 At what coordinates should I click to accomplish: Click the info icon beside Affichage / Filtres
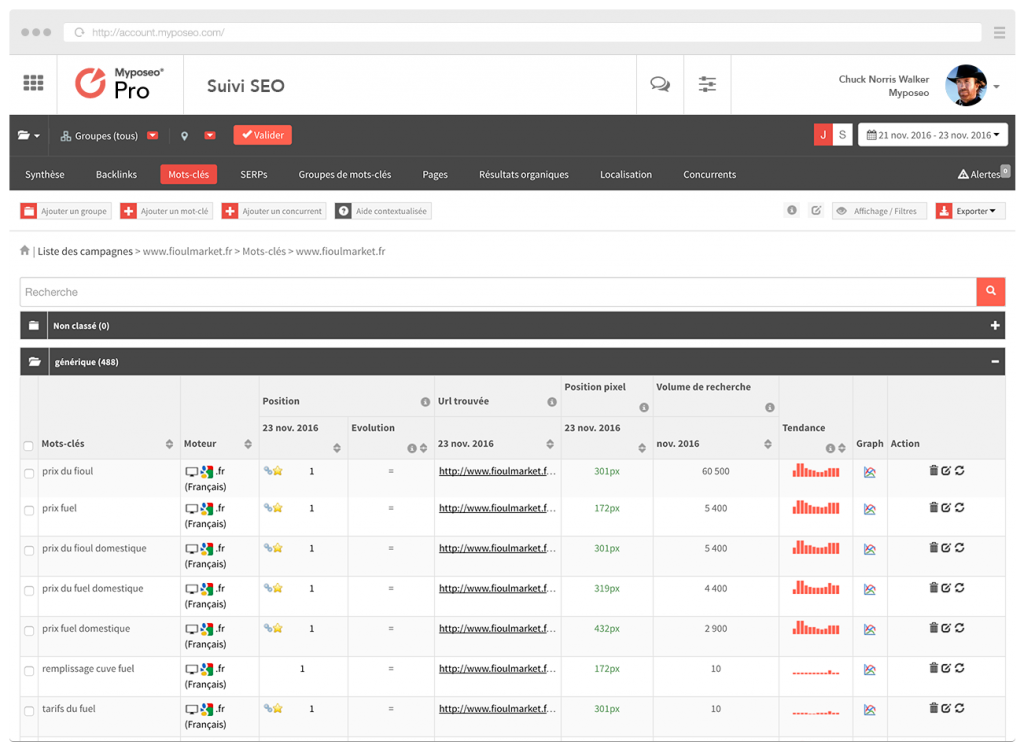792,210
